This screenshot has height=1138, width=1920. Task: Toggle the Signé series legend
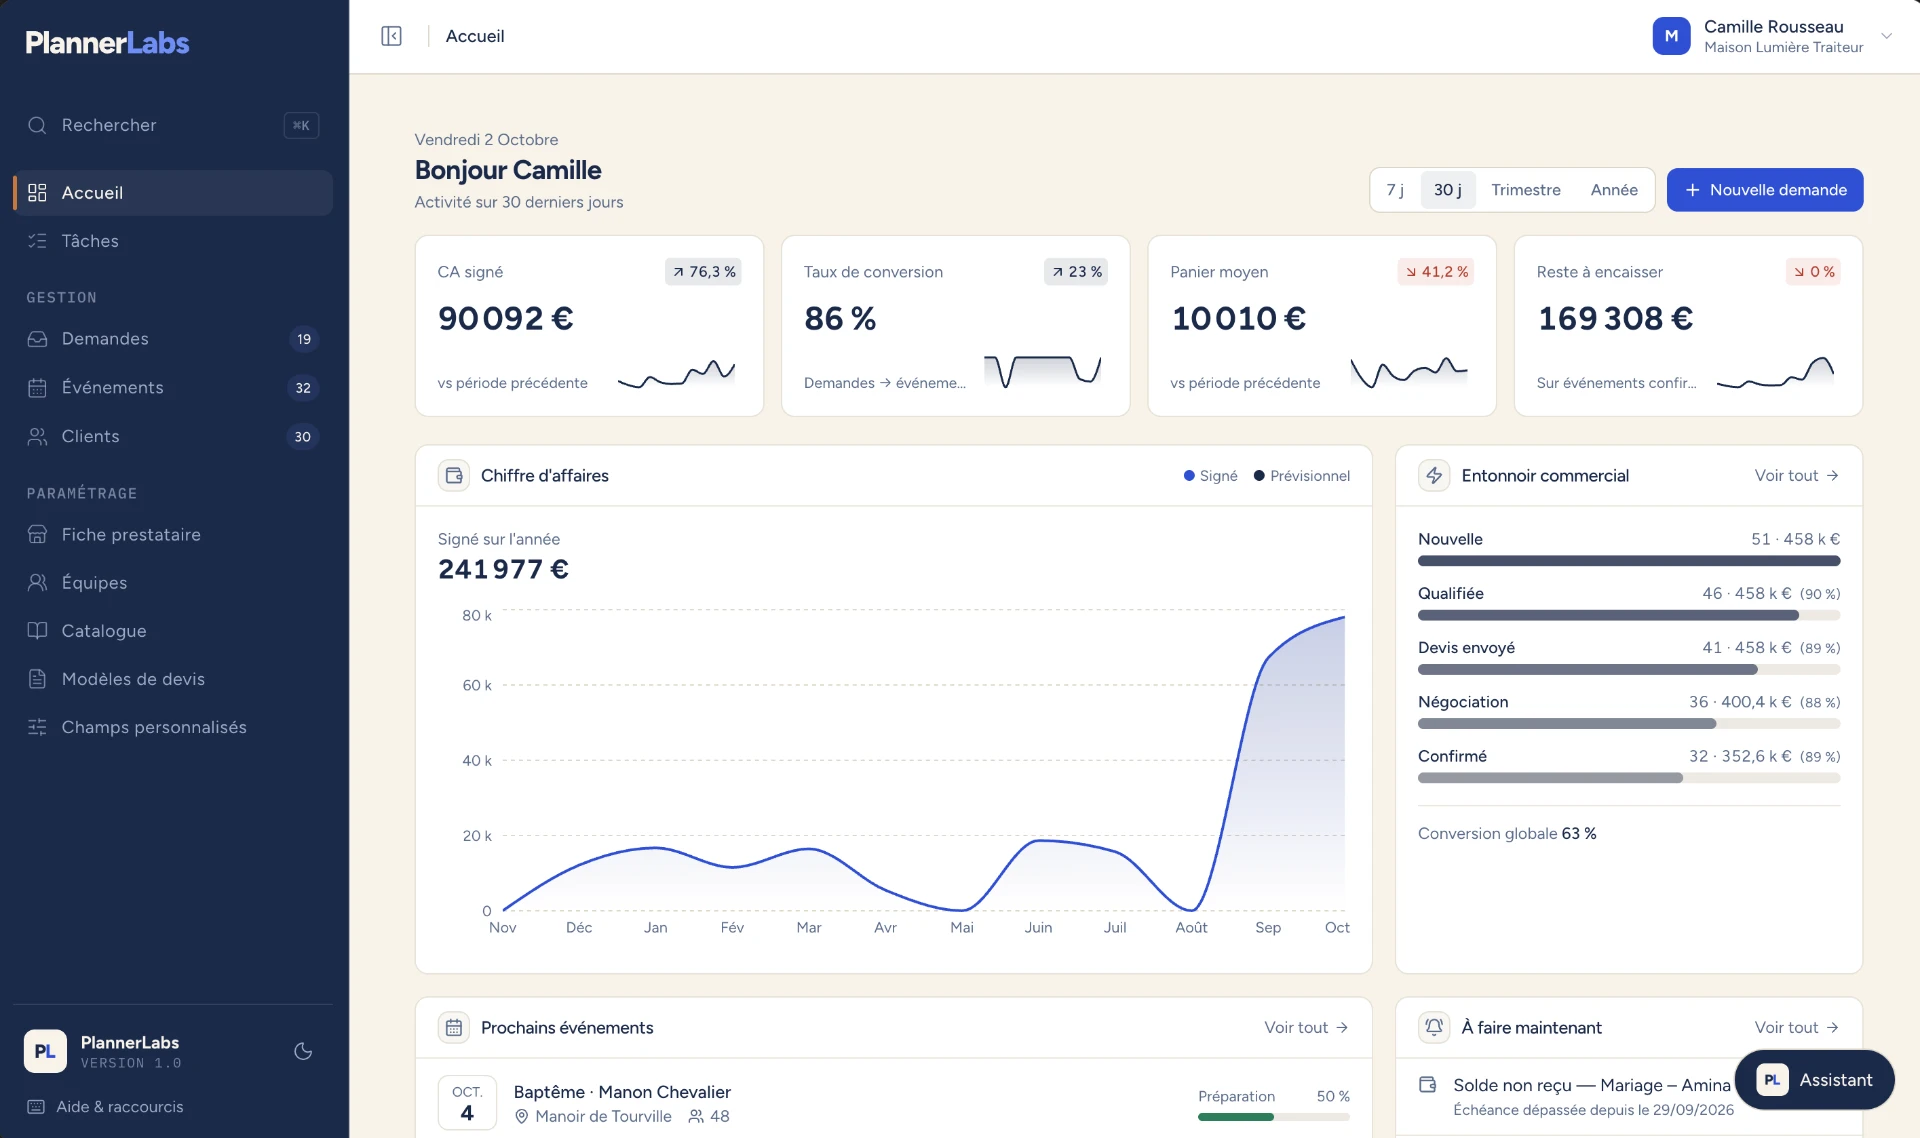tap(1210, 476)
